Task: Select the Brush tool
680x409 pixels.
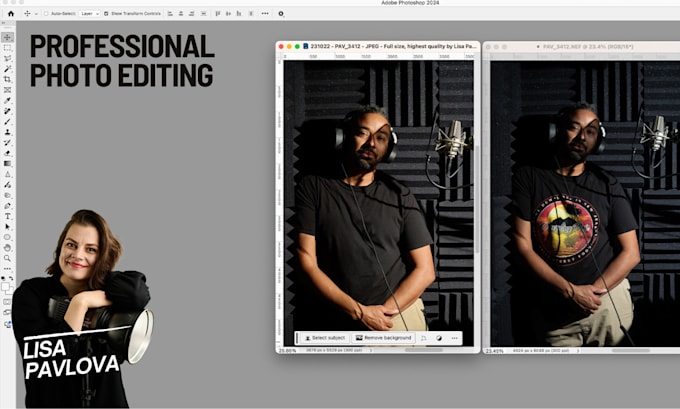Action: [x=7, y=121]
